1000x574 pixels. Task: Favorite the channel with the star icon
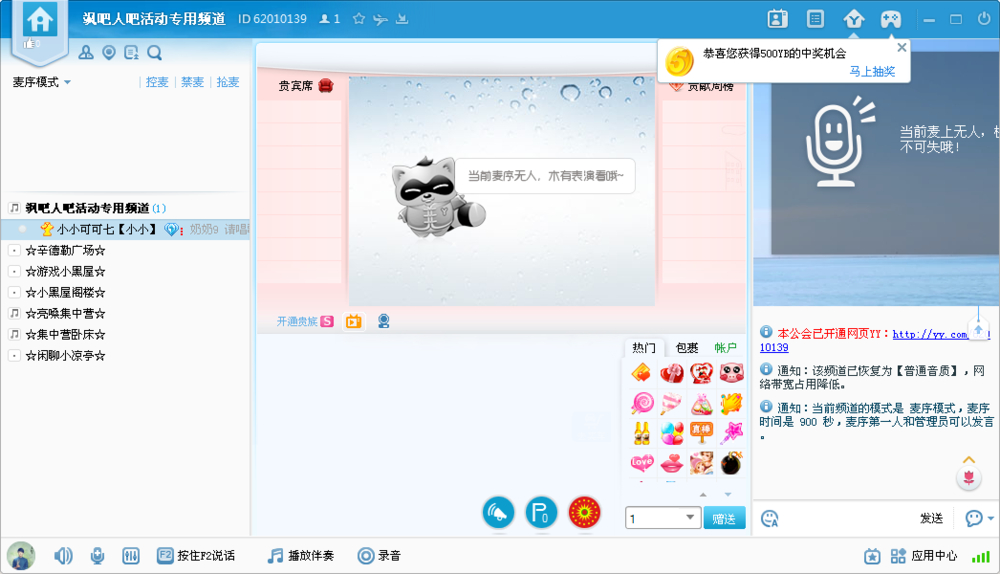pos(359,19)
